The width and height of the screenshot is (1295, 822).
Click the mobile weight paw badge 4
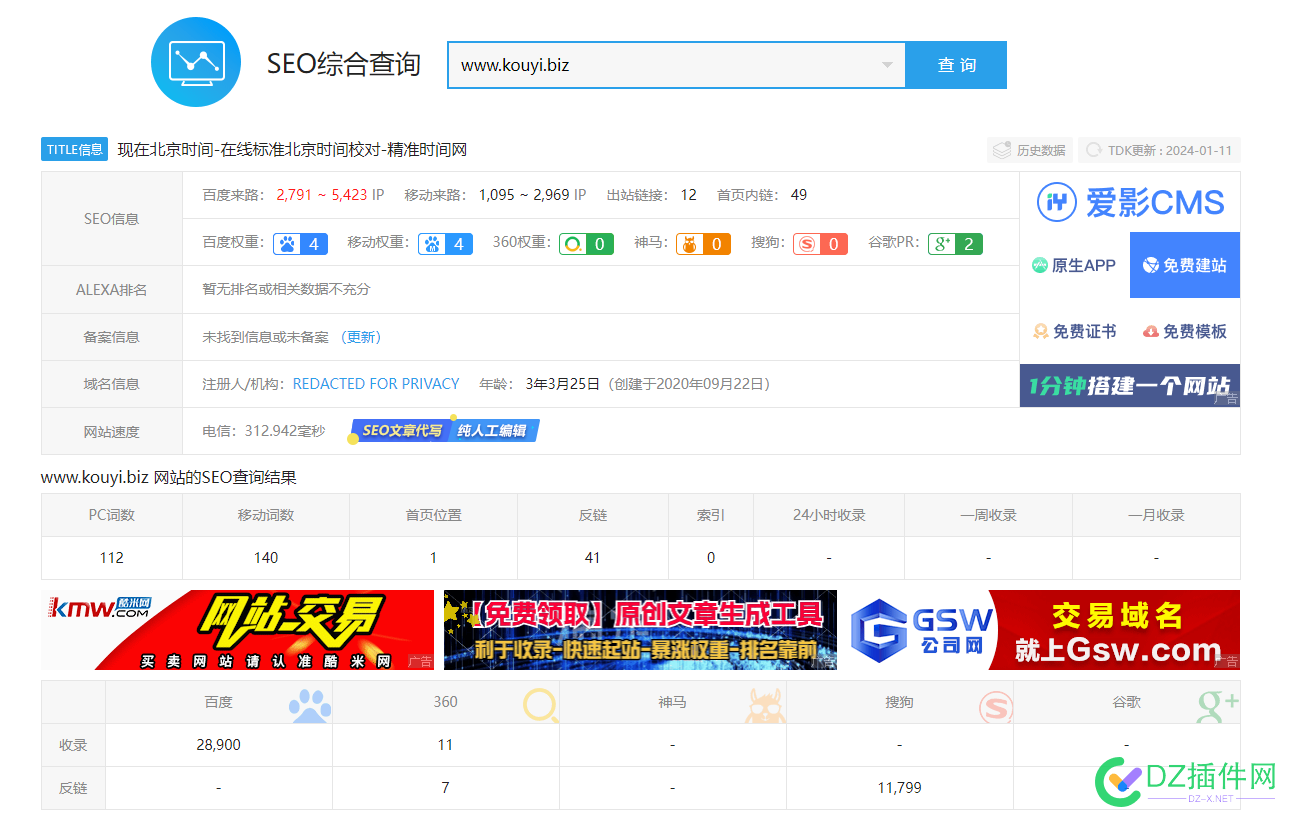[x=445, y=243]
